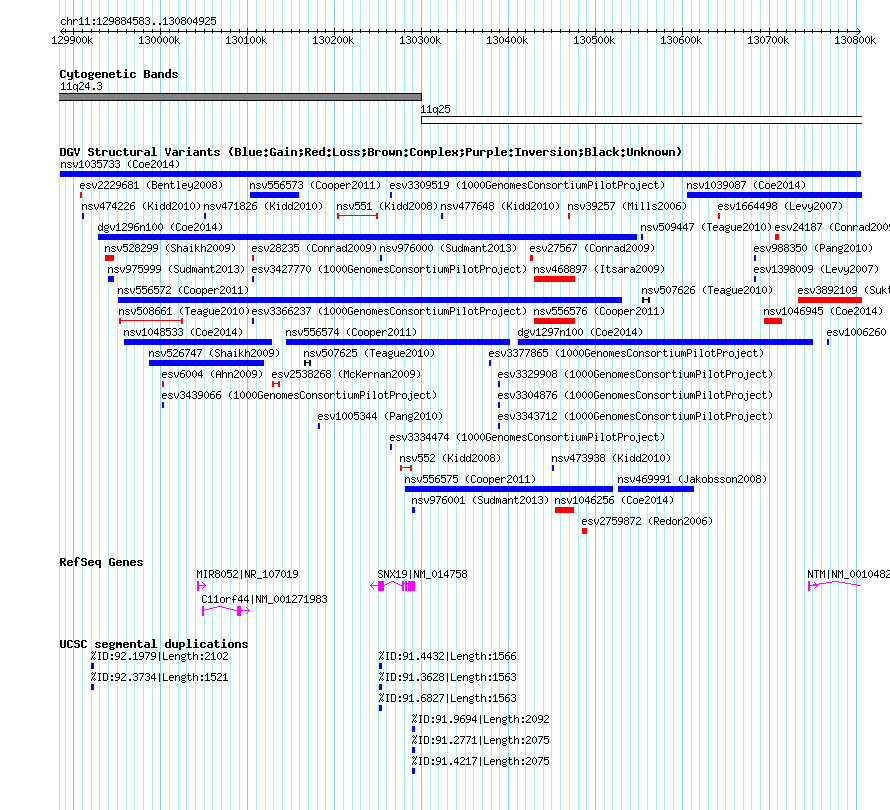The height and width of the screenshot is (810, 890).
Task: Open nsv976000 (Sudmant2013) variant label
Action: (x=448, y=248)
